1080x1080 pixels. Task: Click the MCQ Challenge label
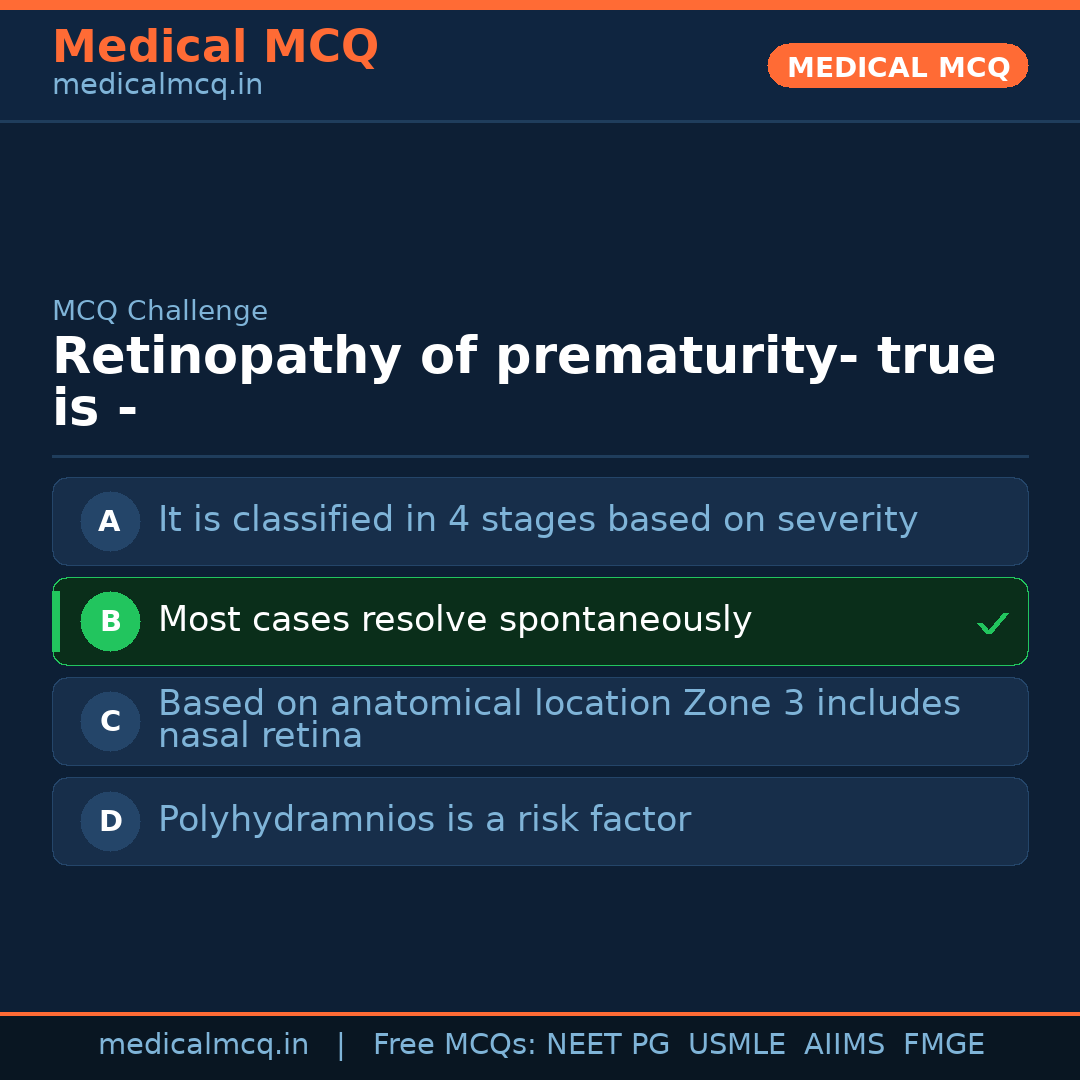160,311
